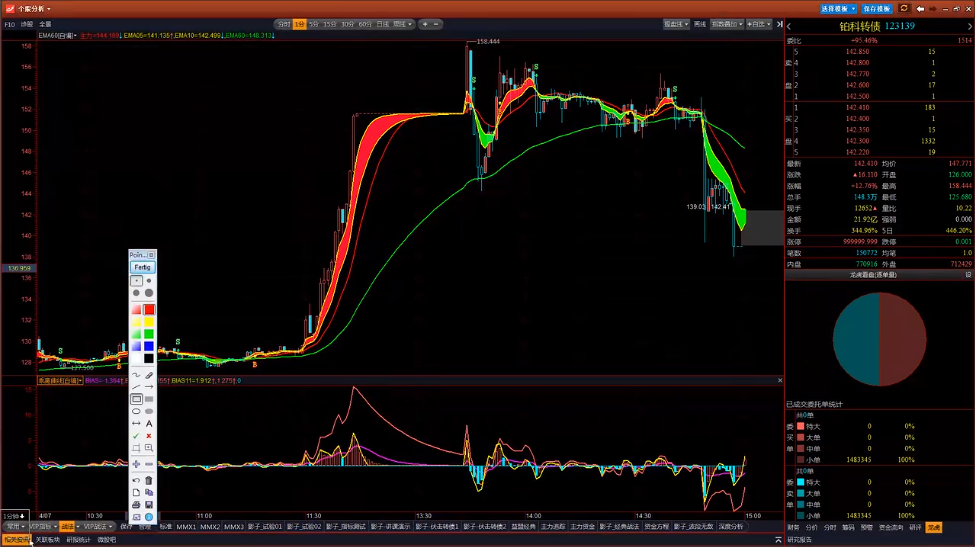Switch to the 主力追踪 indicator tab

pos(553,526)
